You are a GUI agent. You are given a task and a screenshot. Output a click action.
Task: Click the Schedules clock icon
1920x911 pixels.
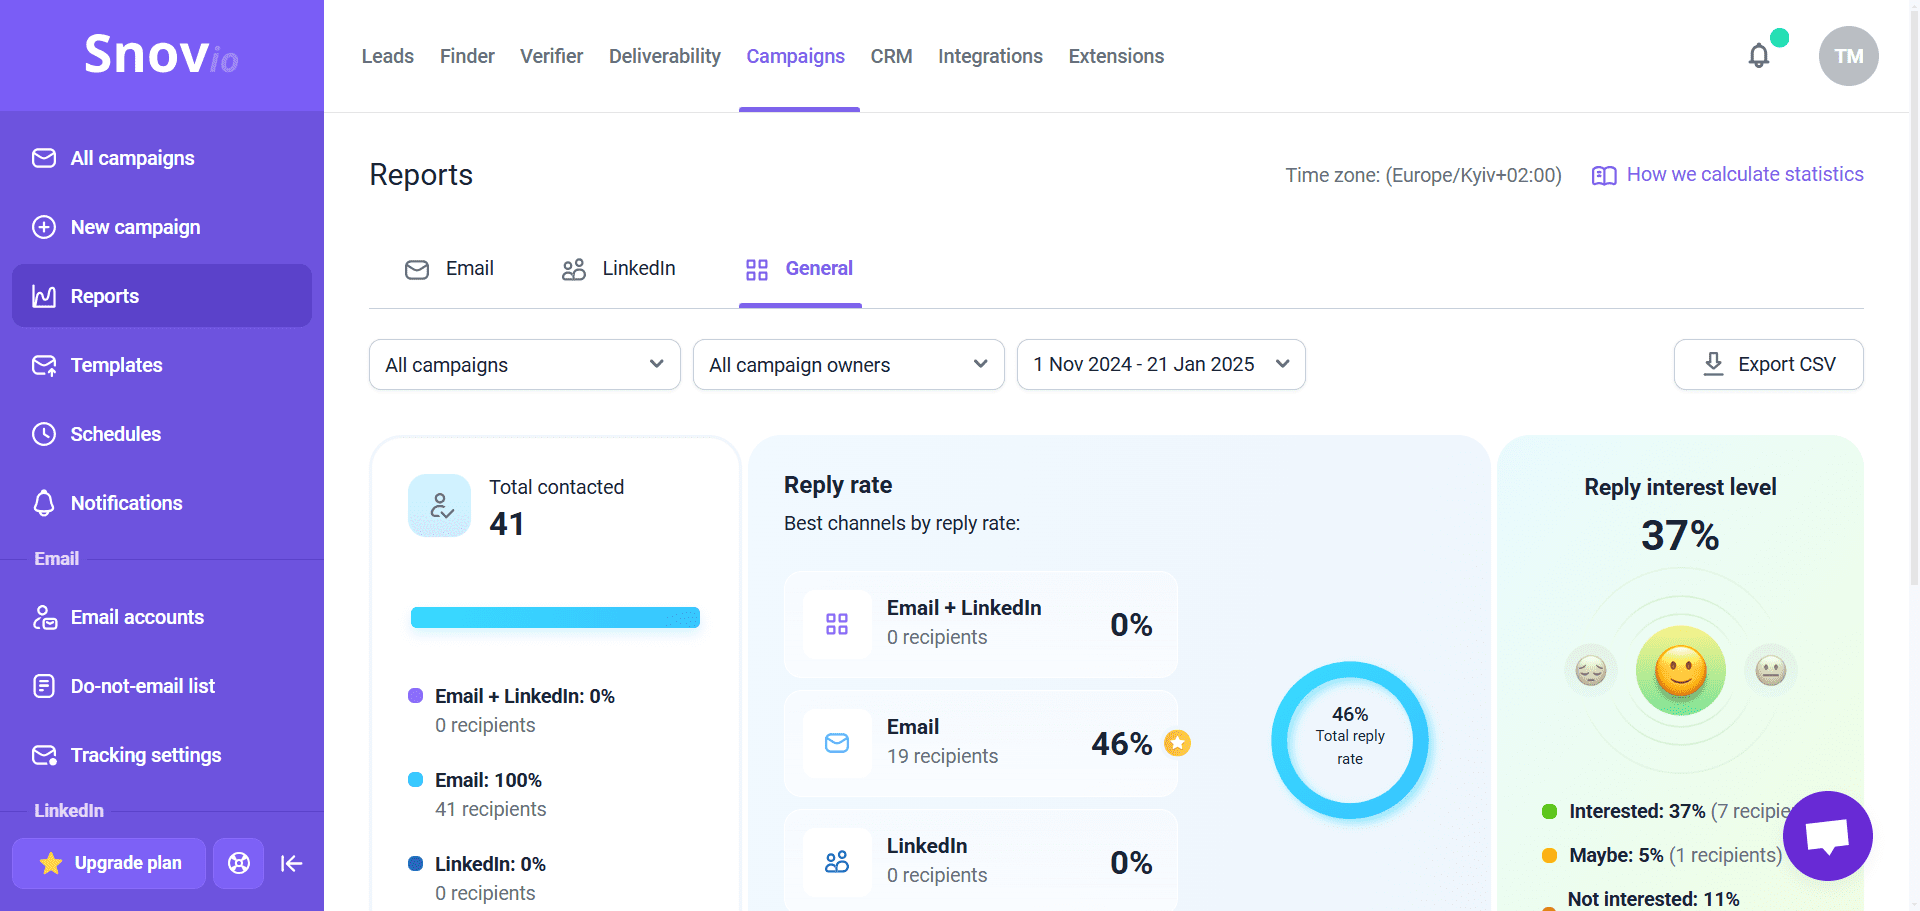[x=44, y=434]
